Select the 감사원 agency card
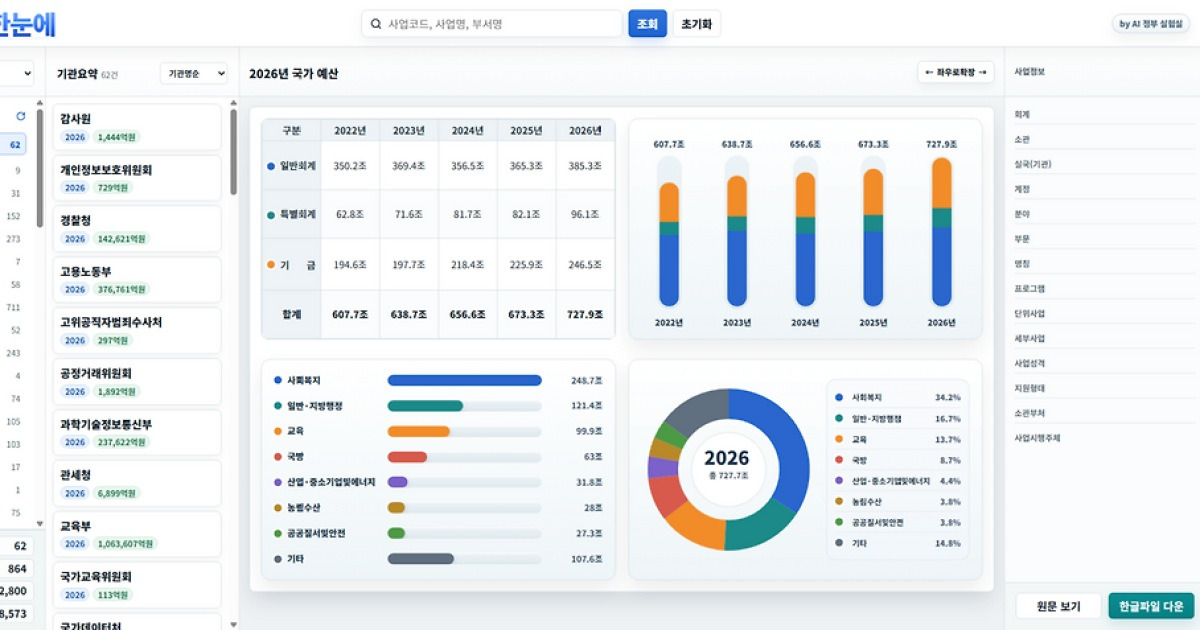The image size is (1200, 630). (137, 127)
